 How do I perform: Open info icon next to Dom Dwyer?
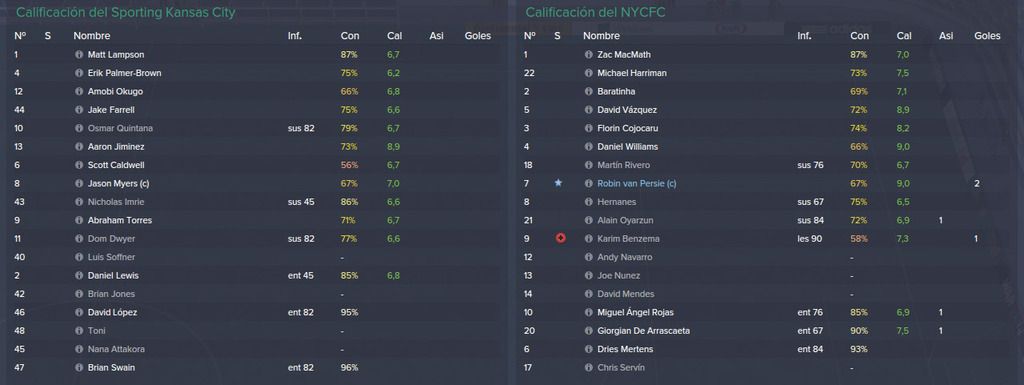[79, 239]
